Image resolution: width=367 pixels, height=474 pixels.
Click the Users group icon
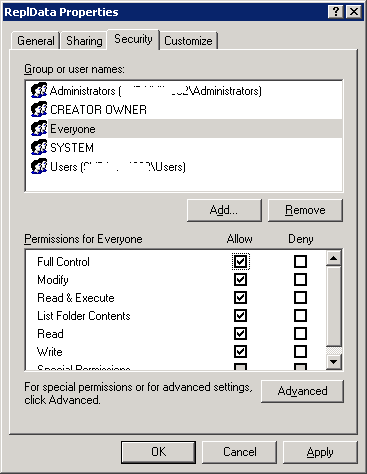[x=39, y=167]
